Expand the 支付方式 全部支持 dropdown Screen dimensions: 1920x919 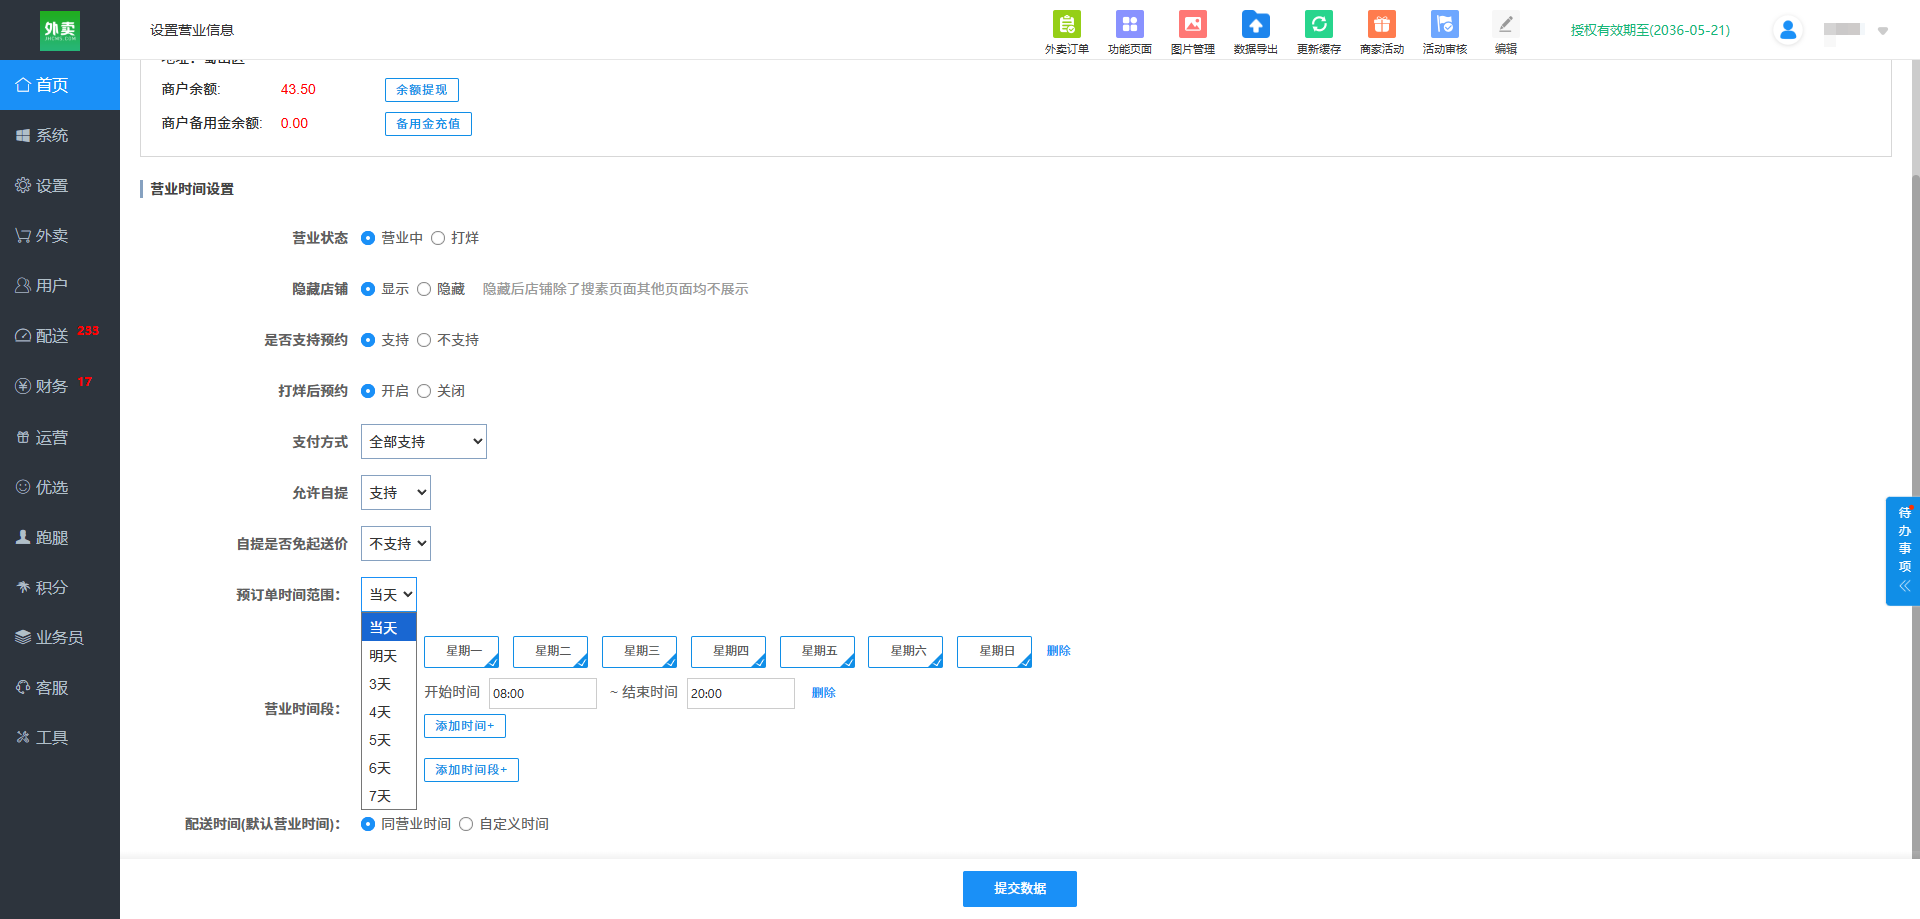coord(424,442)
